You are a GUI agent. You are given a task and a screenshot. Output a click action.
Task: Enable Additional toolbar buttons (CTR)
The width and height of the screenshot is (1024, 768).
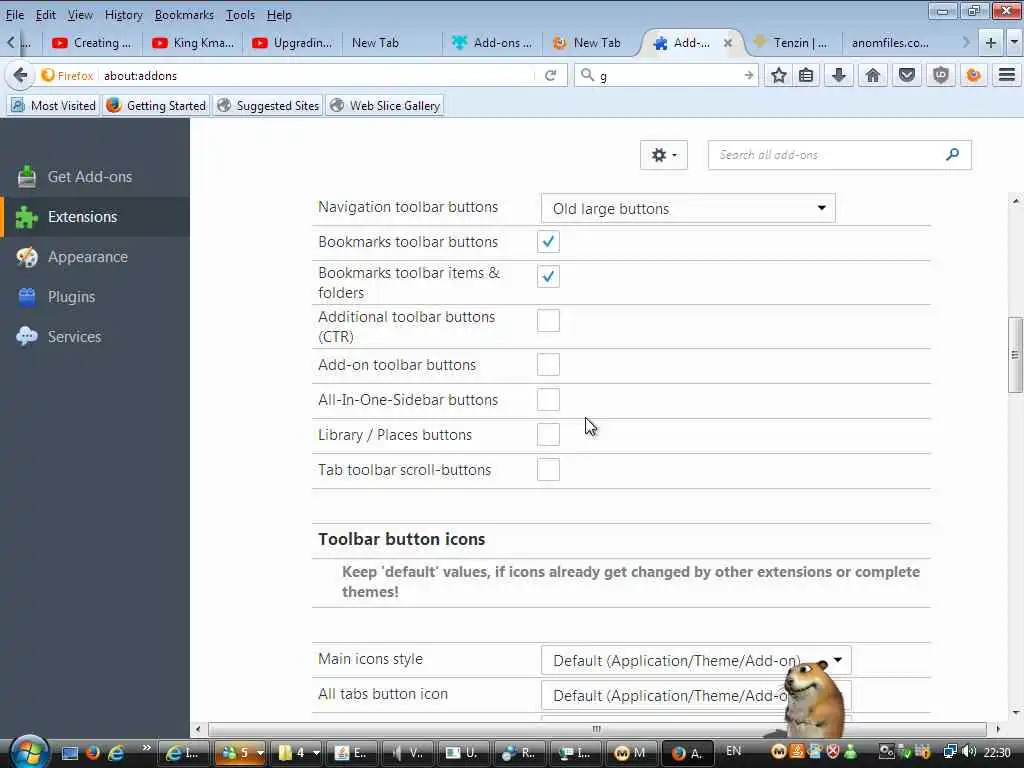(x=548, y=321)
